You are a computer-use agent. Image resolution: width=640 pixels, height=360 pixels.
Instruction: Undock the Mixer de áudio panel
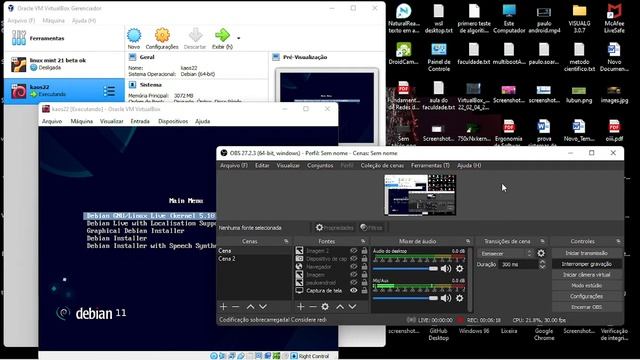468,241
